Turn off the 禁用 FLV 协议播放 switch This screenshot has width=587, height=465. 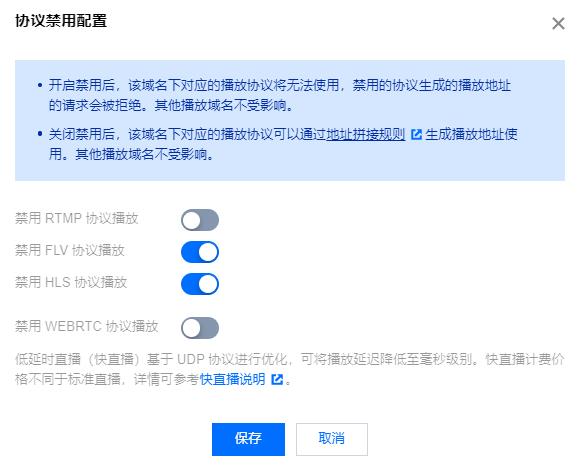(200, 252)
